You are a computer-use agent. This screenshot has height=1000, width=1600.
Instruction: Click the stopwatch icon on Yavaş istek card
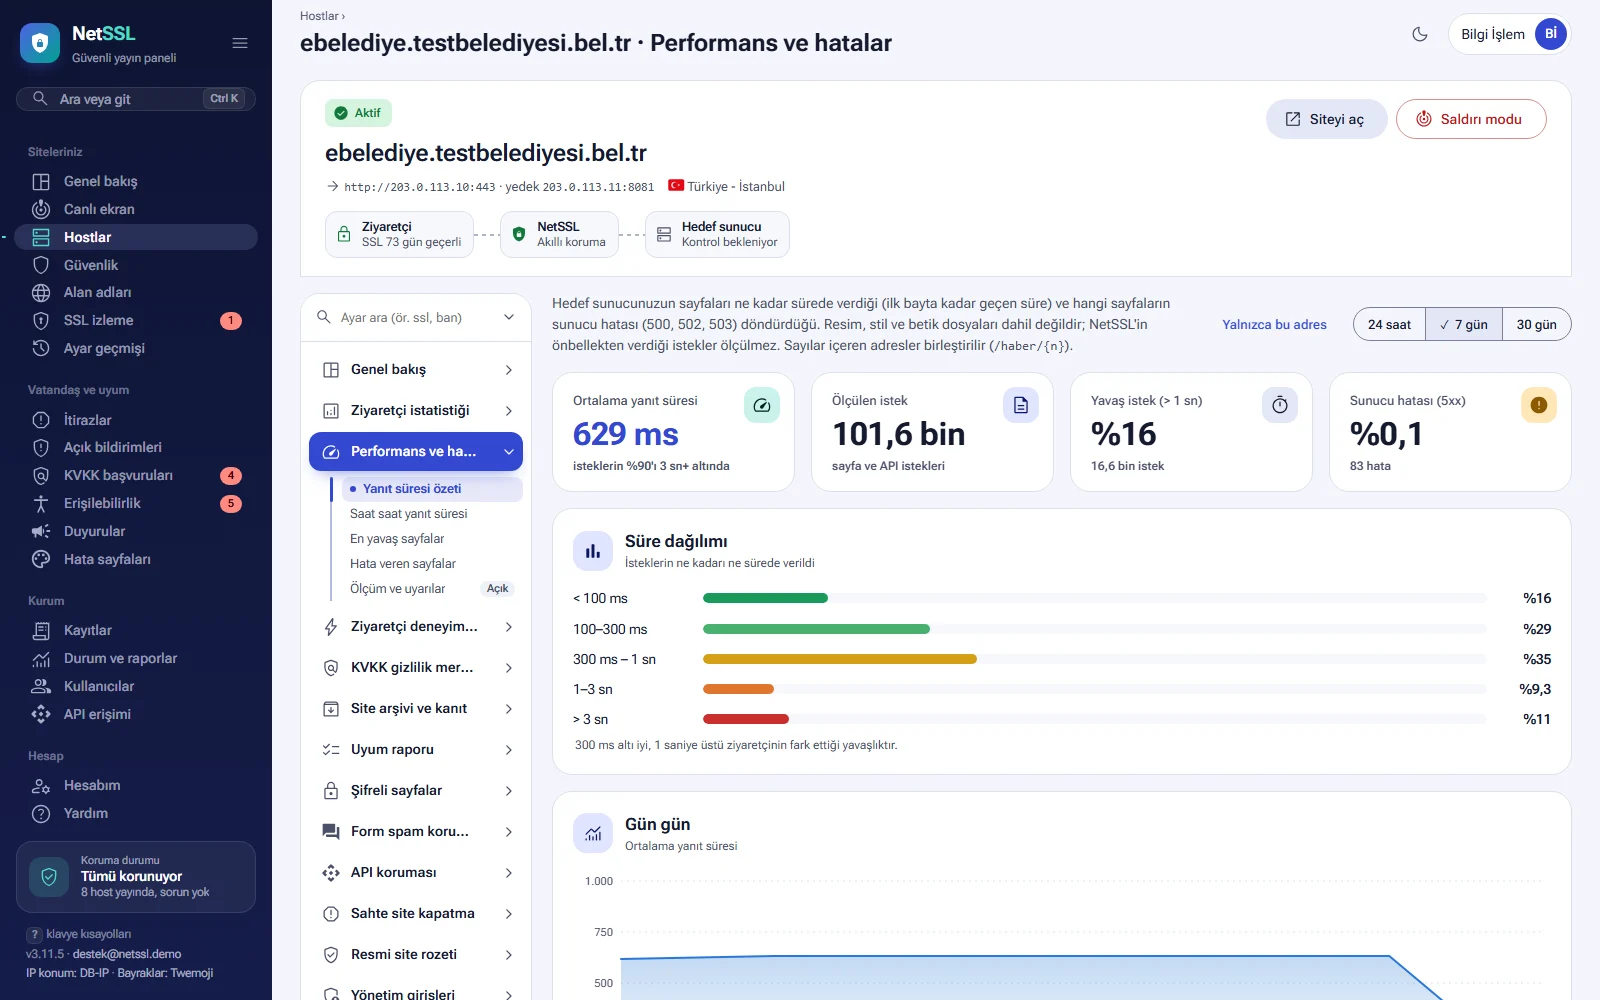(x=1280, y=405)
